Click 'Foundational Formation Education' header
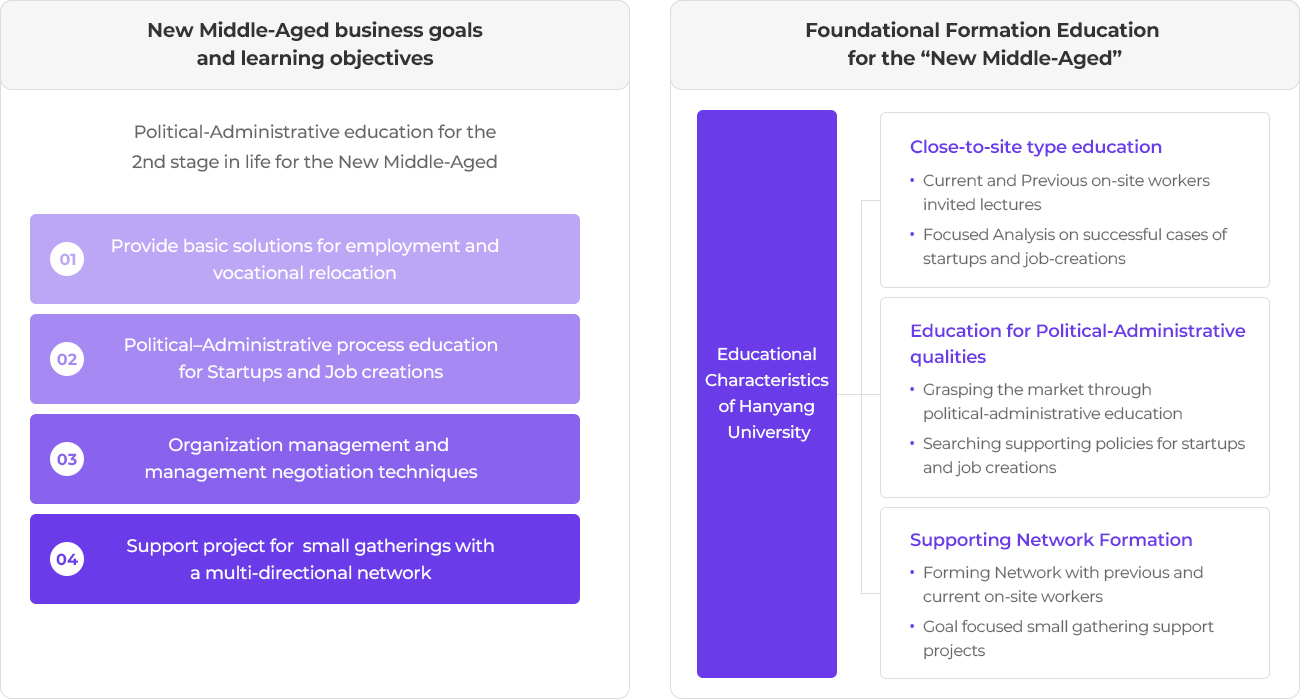Image resolution: width=1300 pixels, height=699 pixels. tap(984, 45)
